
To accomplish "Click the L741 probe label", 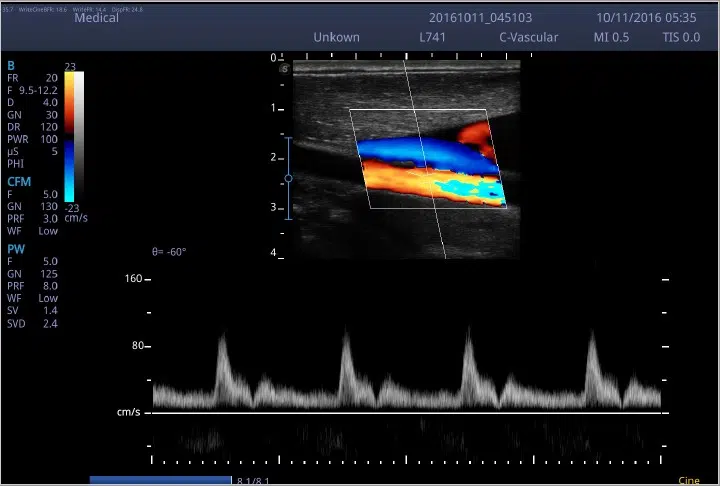I will (434, 38).
